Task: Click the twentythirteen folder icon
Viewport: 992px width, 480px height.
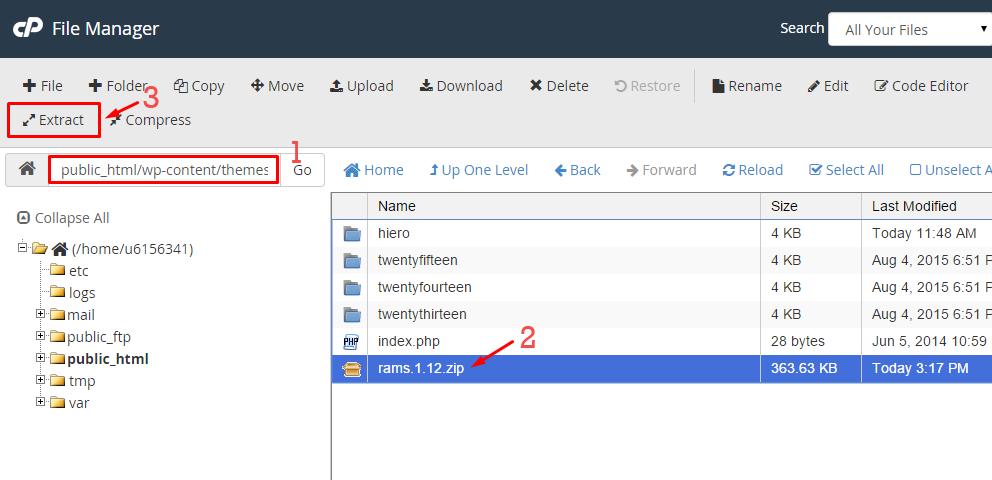Action: [352, 314]
